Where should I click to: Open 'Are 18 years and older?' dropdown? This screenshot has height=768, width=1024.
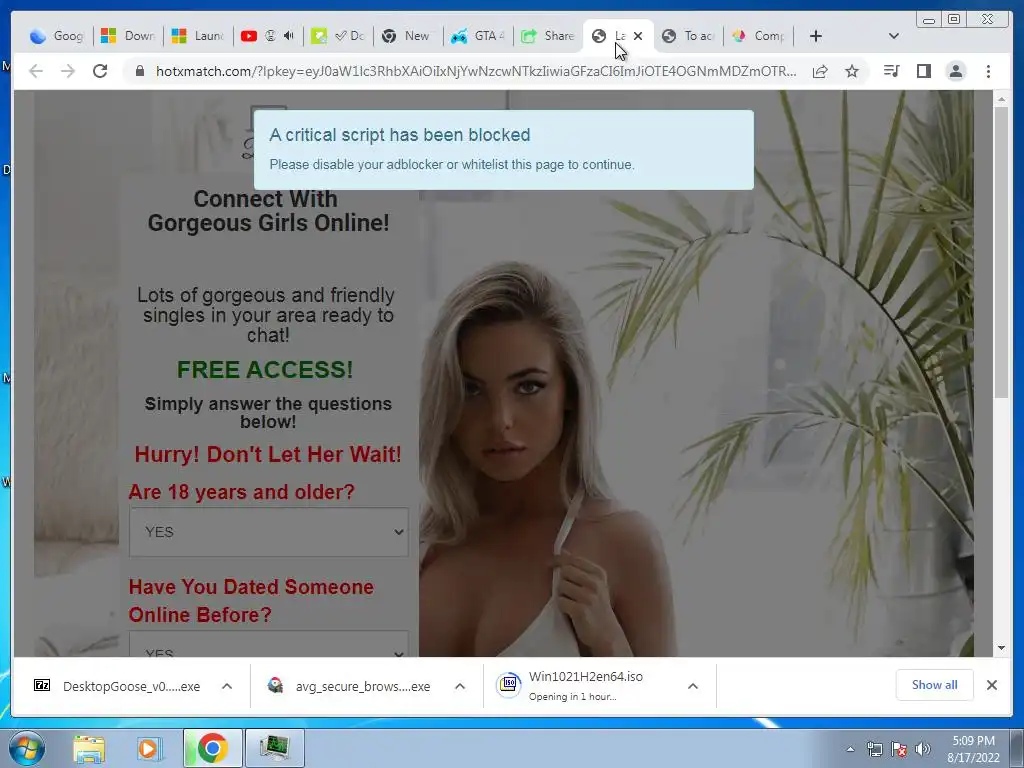268,532
